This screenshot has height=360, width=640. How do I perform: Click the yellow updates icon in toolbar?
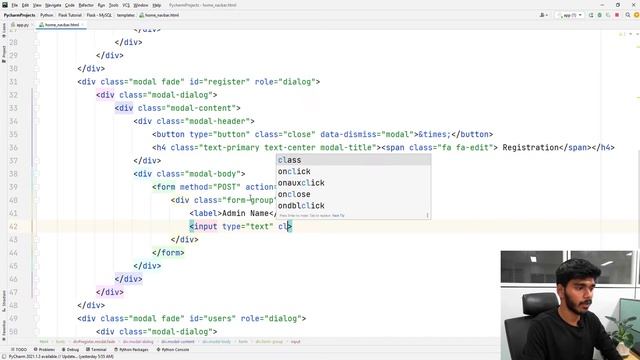click(x=636, y=15)
